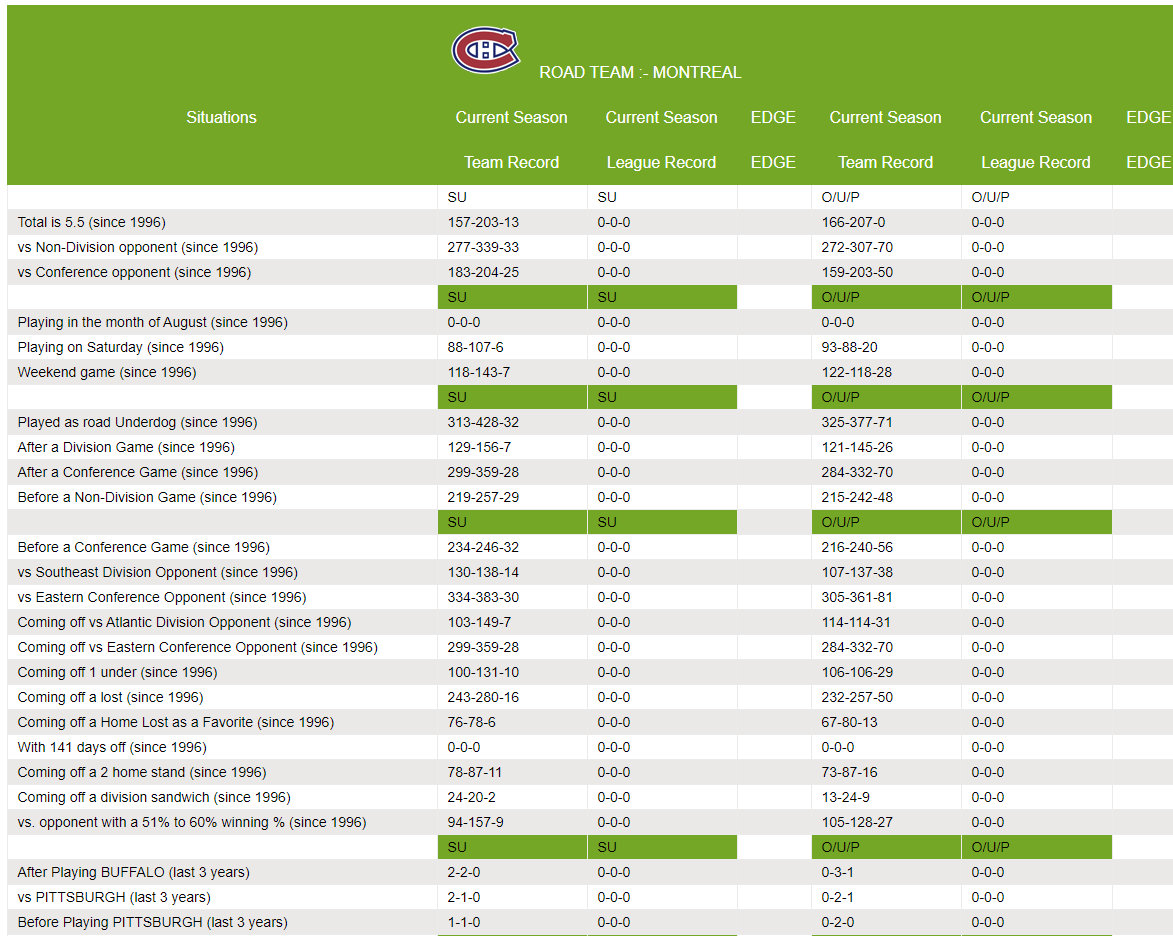The height and width of the screenshot is (936, 1173).
Task: Click the SU record 94-157-9
Action: click(476, 822)
